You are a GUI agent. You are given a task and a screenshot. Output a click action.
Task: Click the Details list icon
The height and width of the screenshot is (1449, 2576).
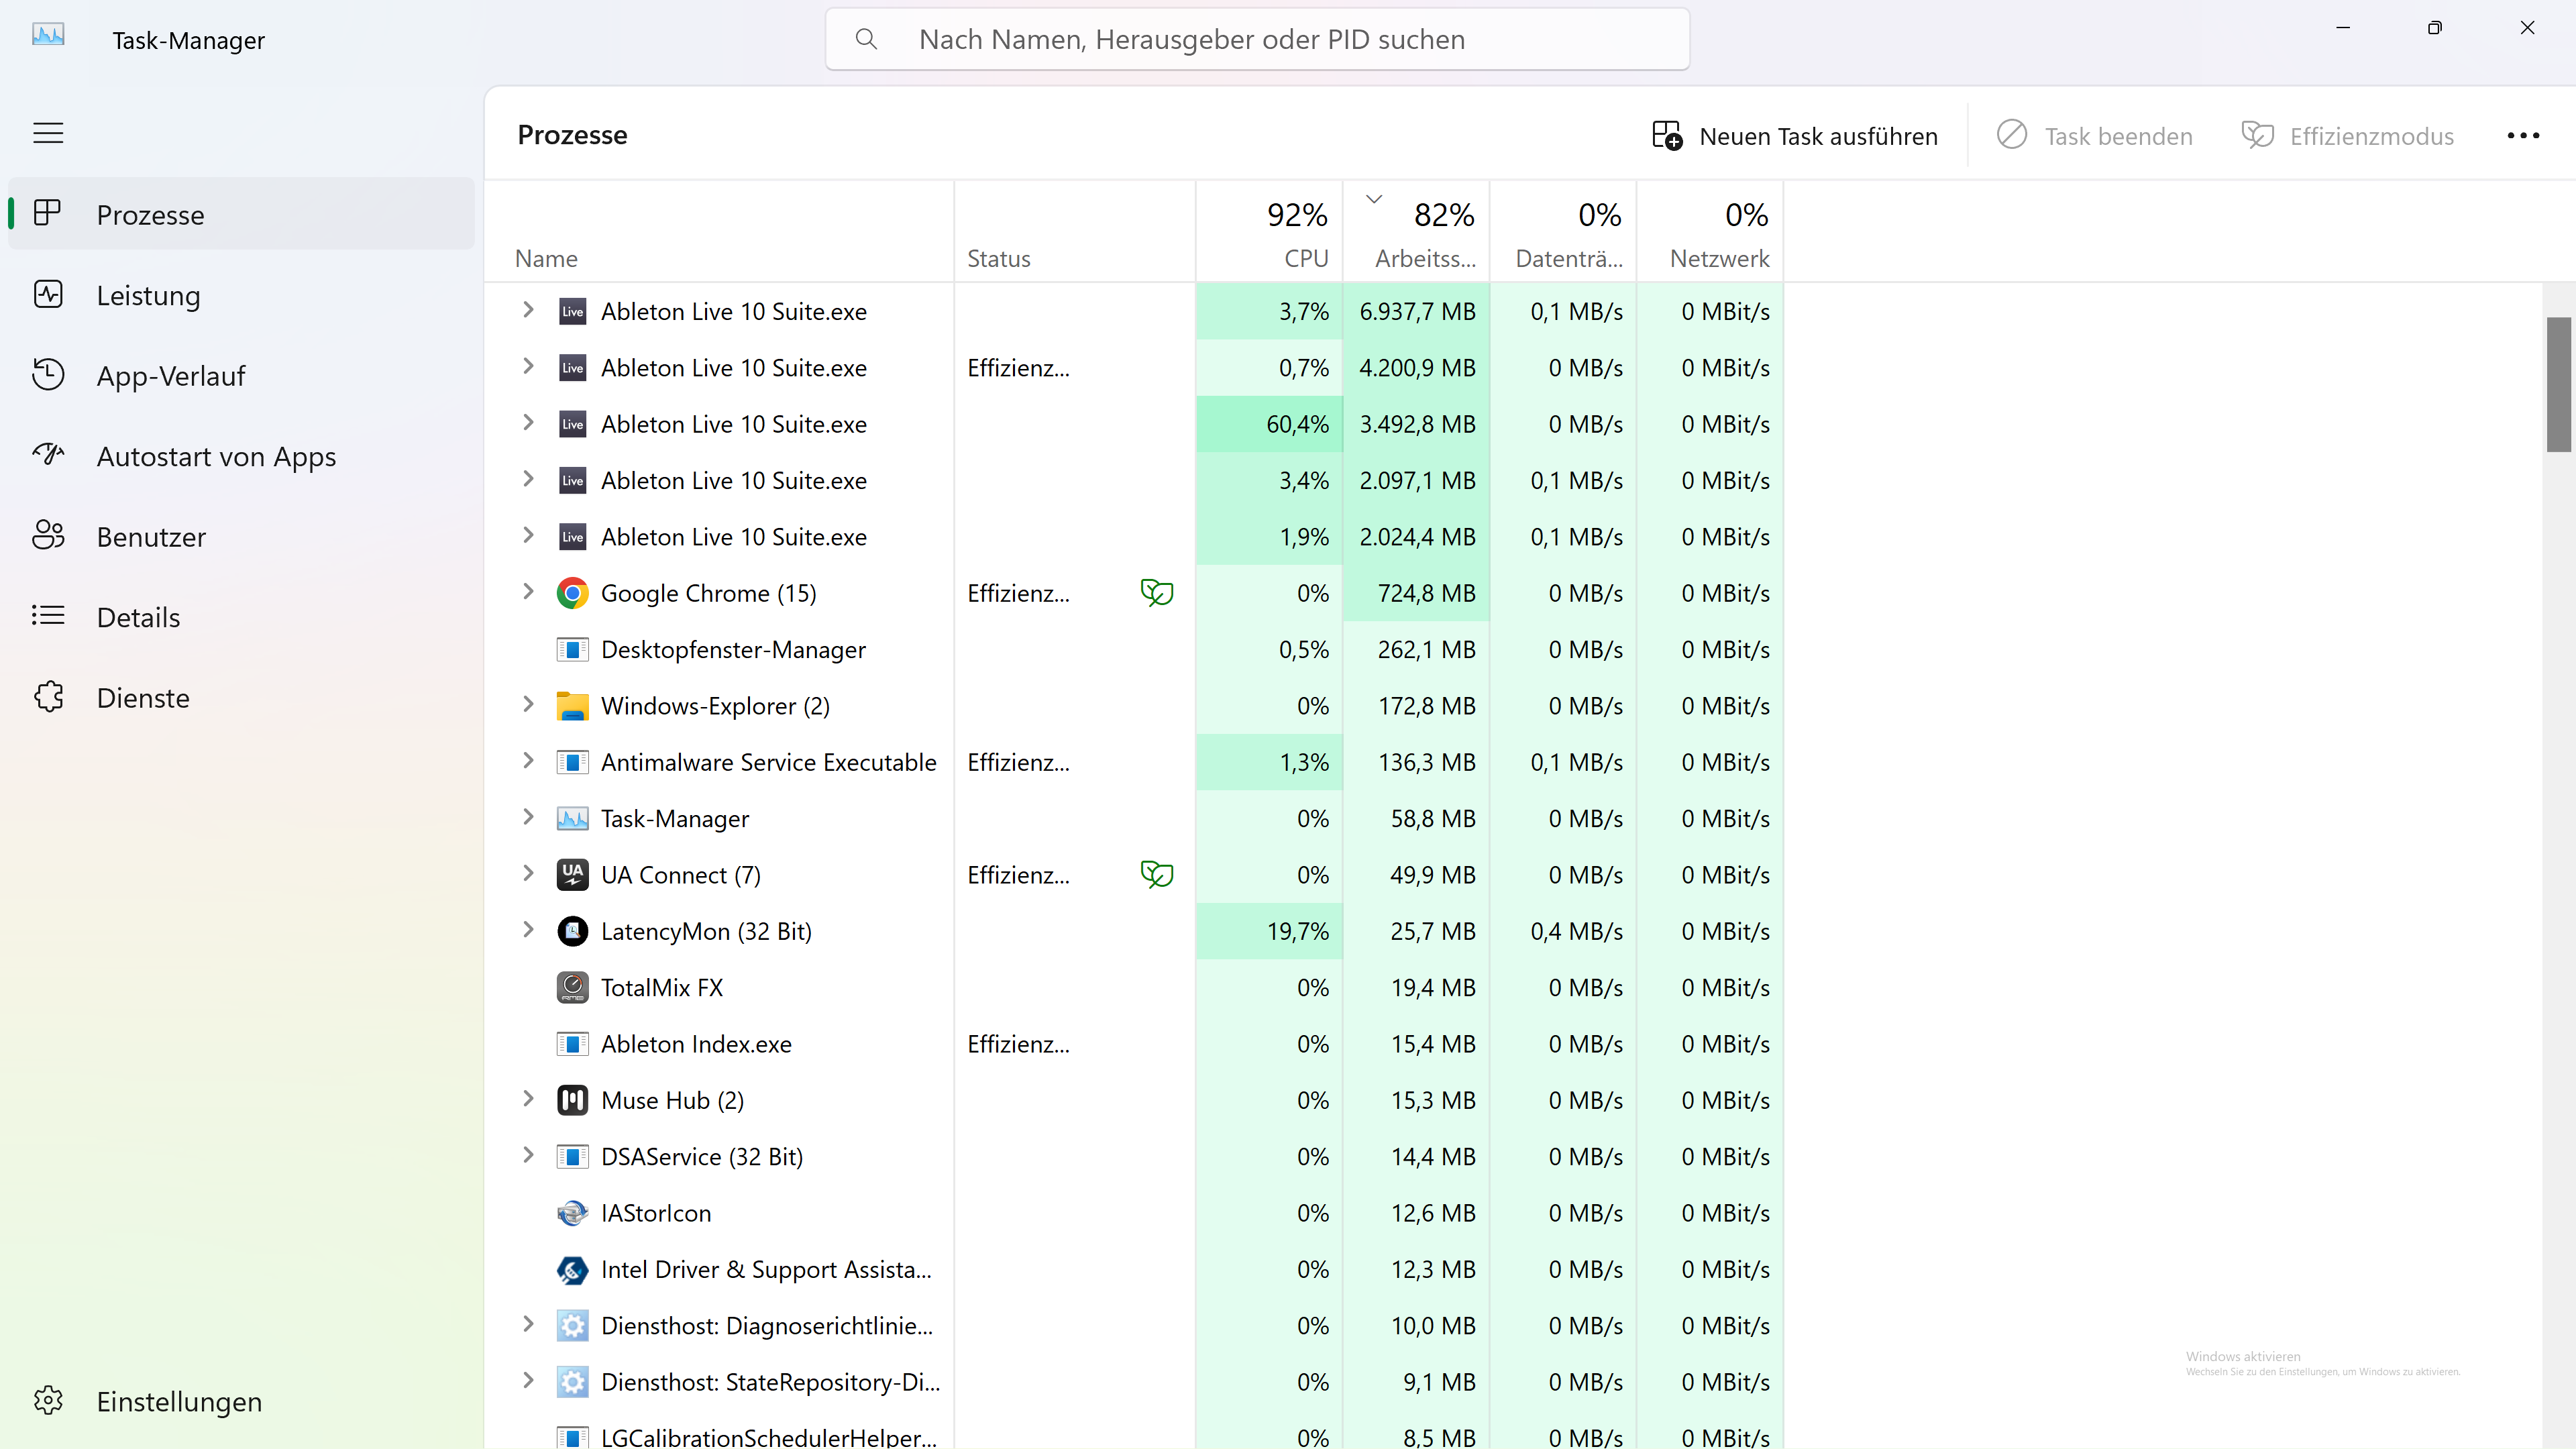[48, 616]
